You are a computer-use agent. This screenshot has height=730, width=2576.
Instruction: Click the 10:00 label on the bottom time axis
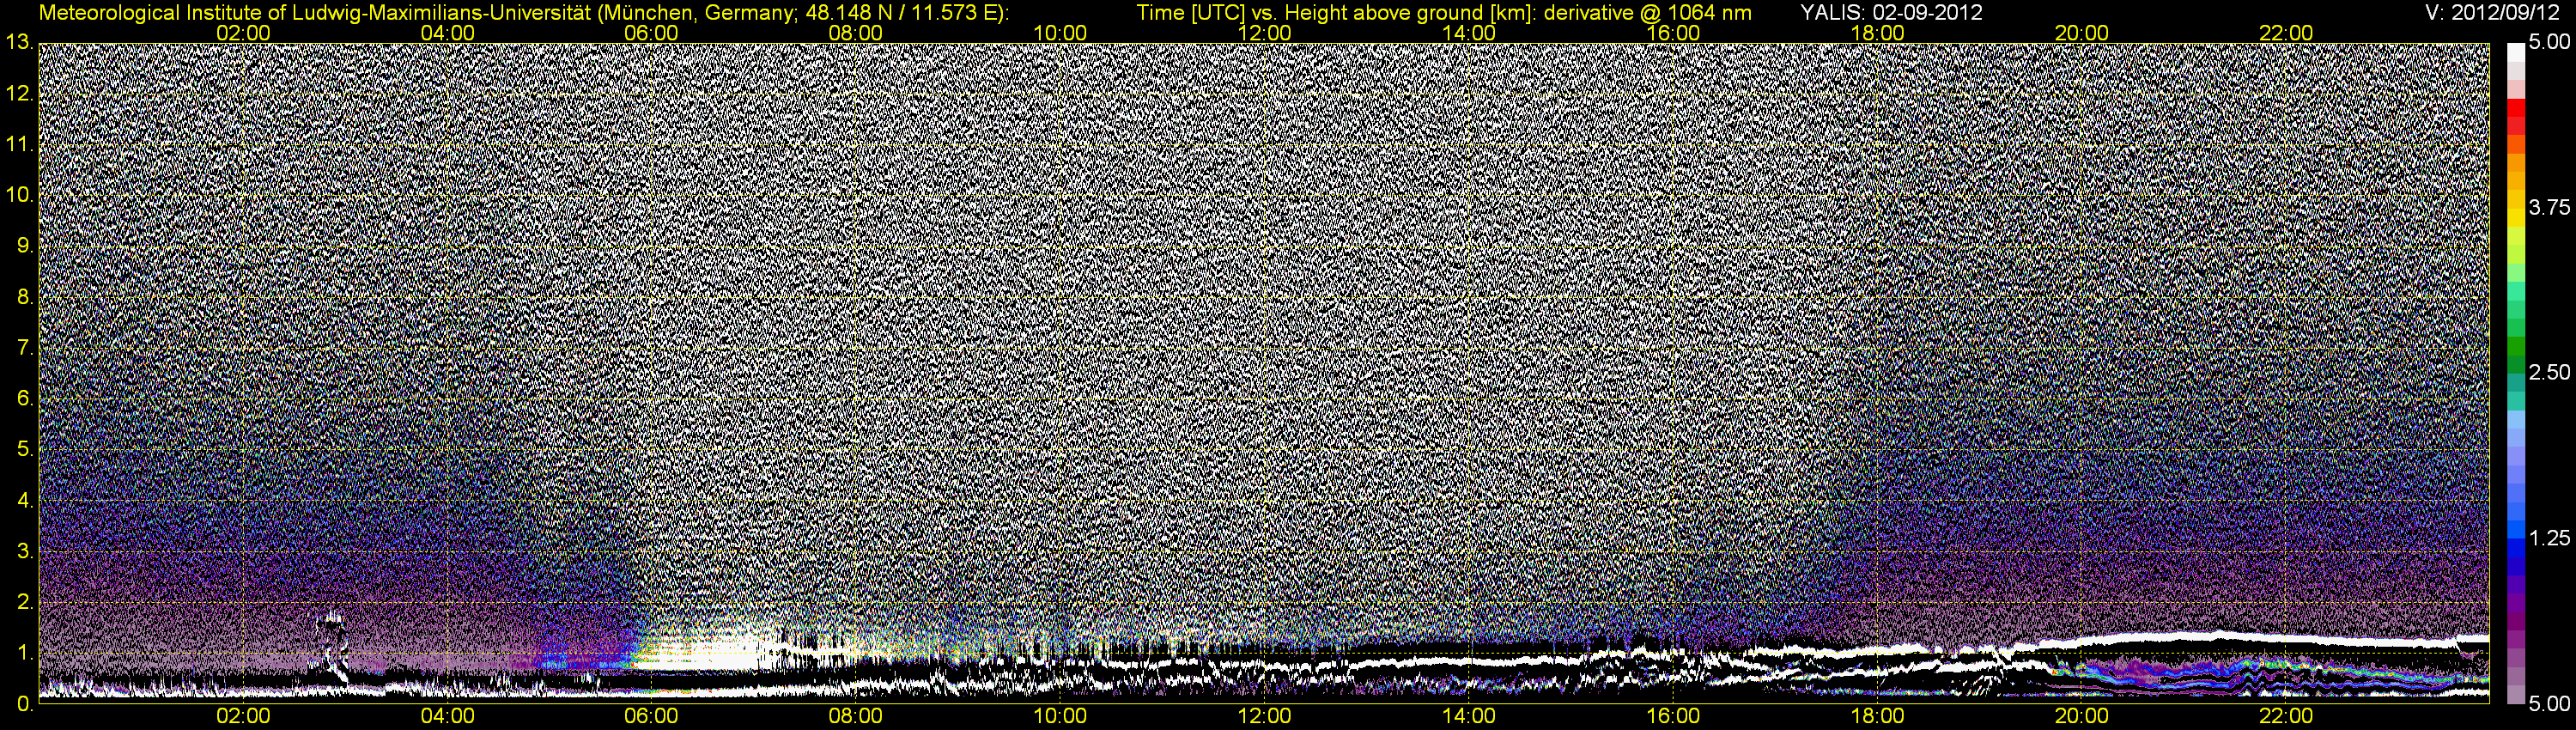(x=1060, y=716)
